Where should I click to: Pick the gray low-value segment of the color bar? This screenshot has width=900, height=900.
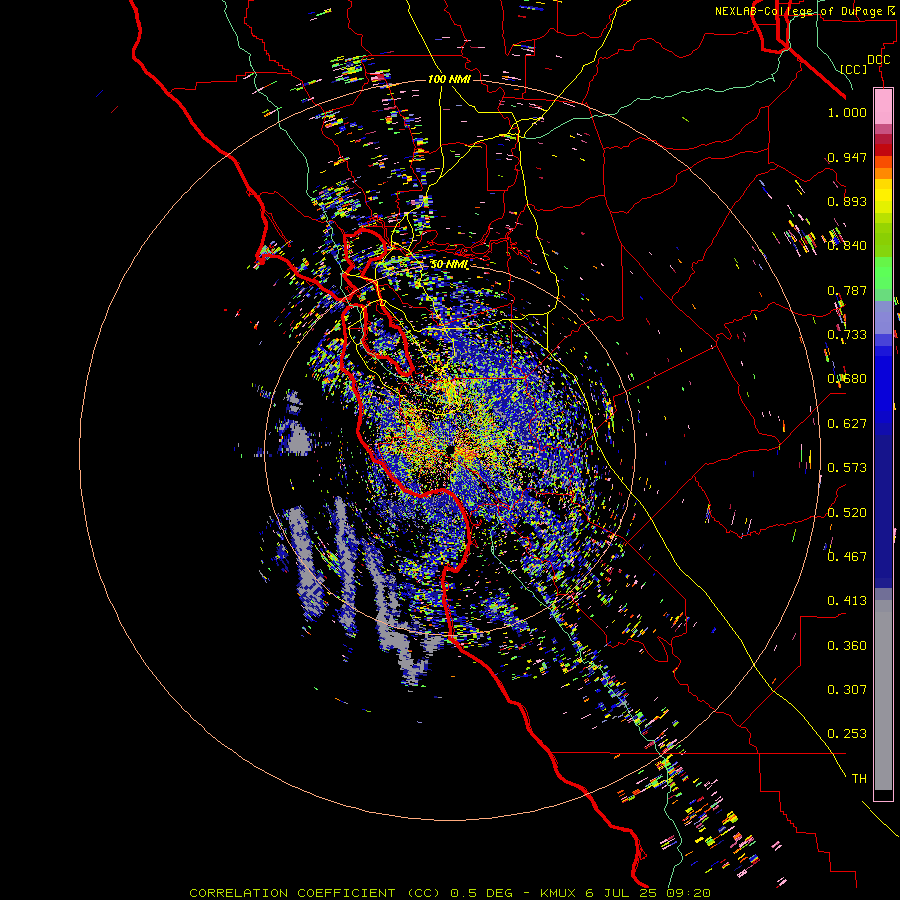tap(883, 695)
